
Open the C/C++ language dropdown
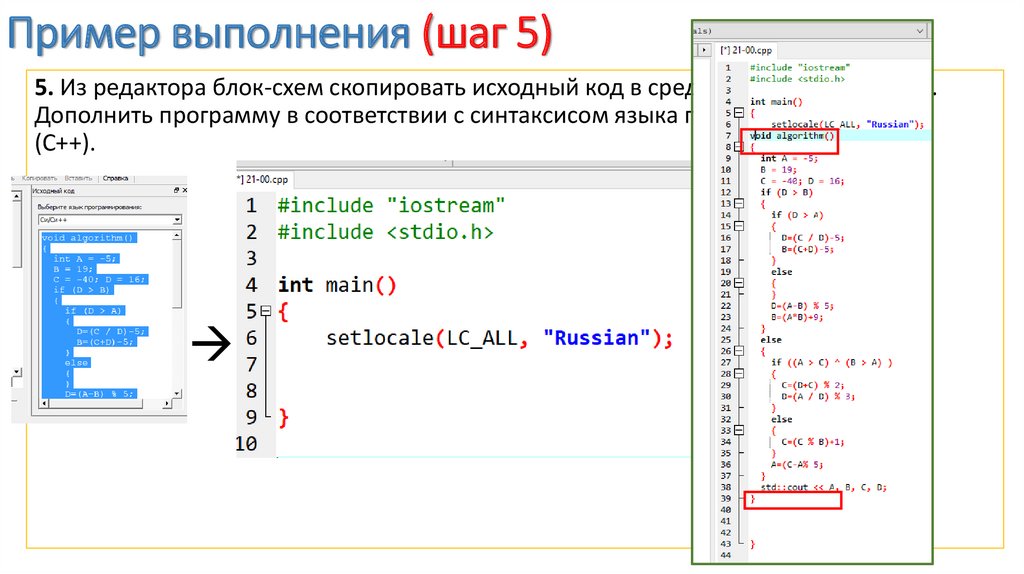pyautogui.click(x=177, y=220)
